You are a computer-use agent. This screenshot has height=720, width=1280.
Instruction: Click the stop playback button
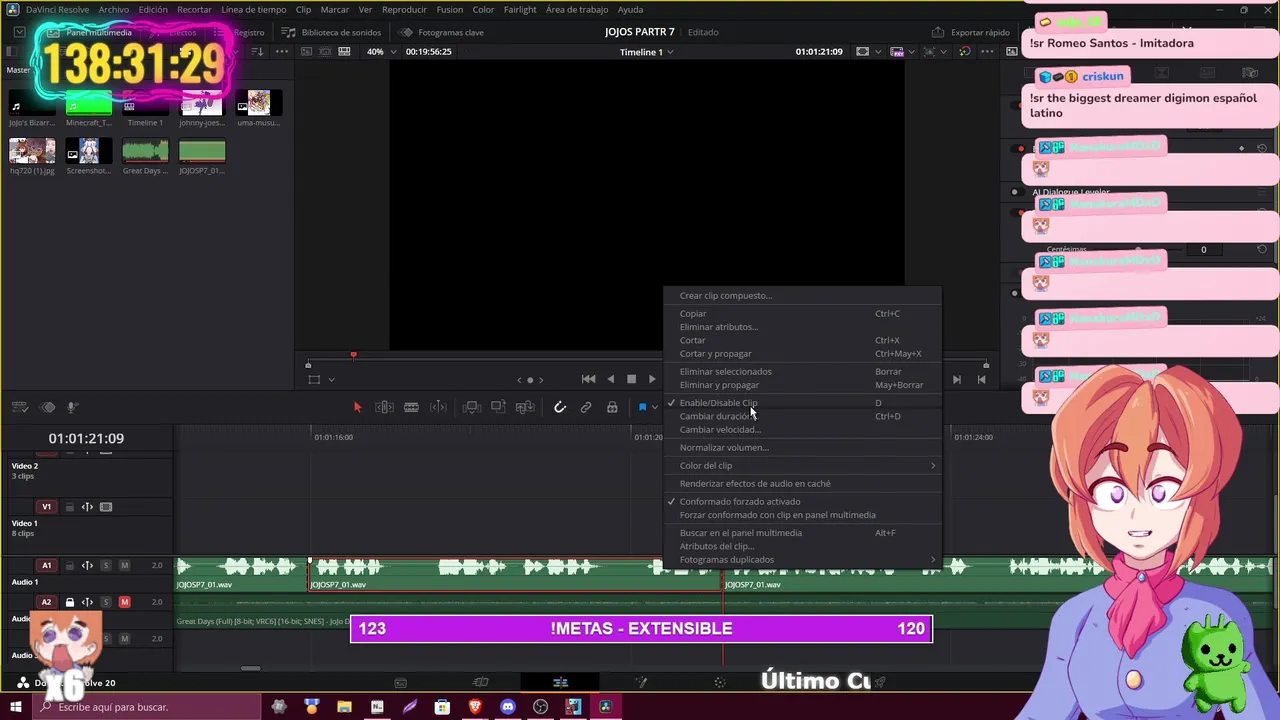point(631,379)
